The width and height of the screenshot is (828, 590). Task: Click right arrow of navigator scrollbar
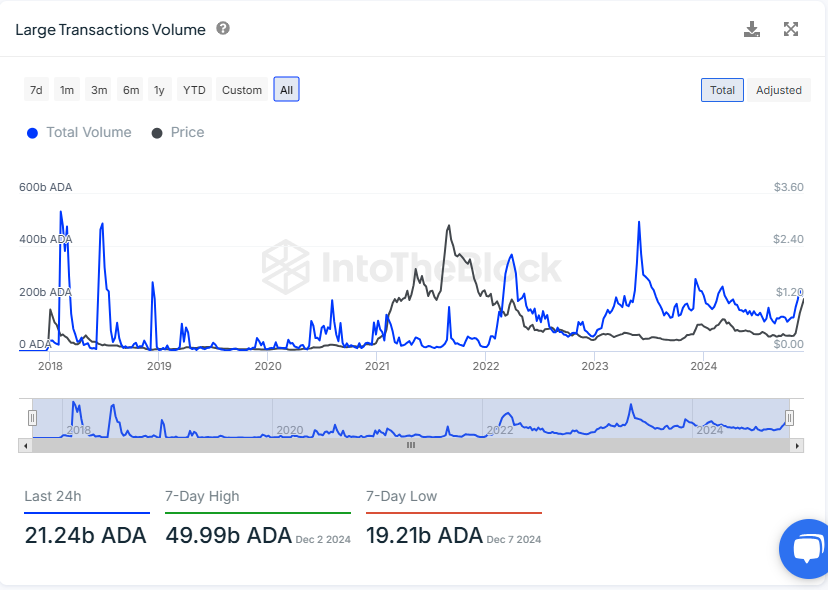pyautogui.click(x=797, y=446)
